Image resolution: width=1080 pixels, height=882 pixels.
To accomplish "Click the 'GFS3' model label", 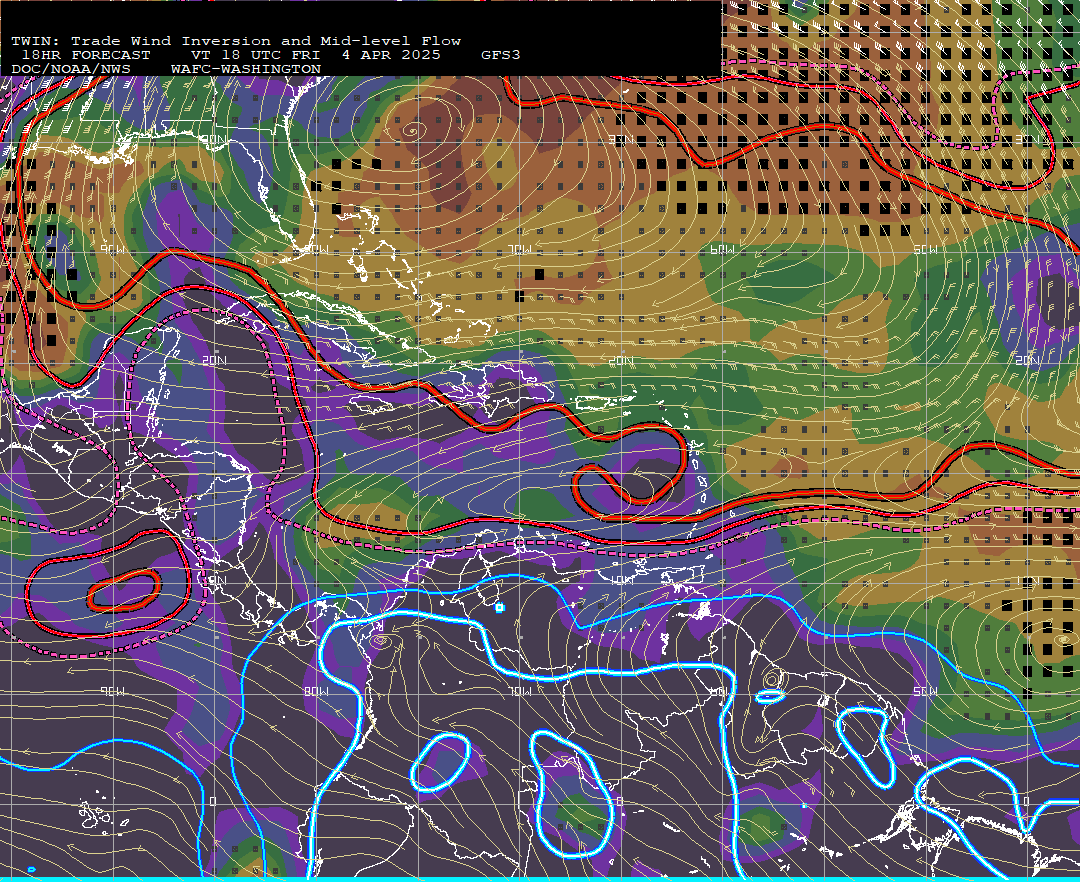I will [x=501, y=54].
